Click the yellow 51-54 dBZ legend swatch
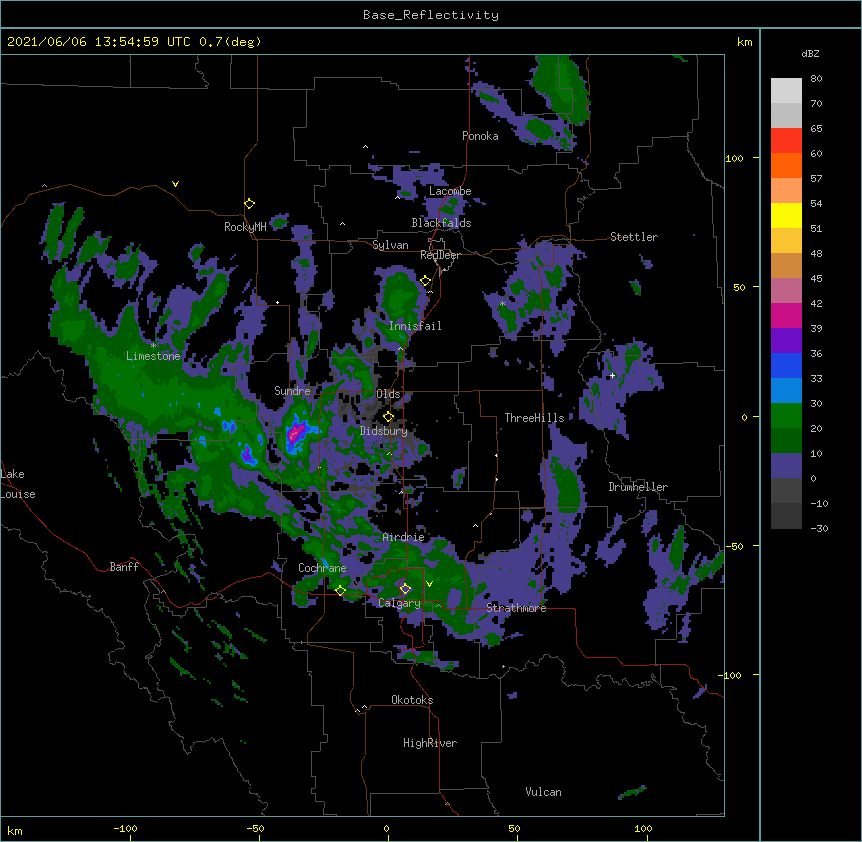The image size is (862, 842). point(786,216)
